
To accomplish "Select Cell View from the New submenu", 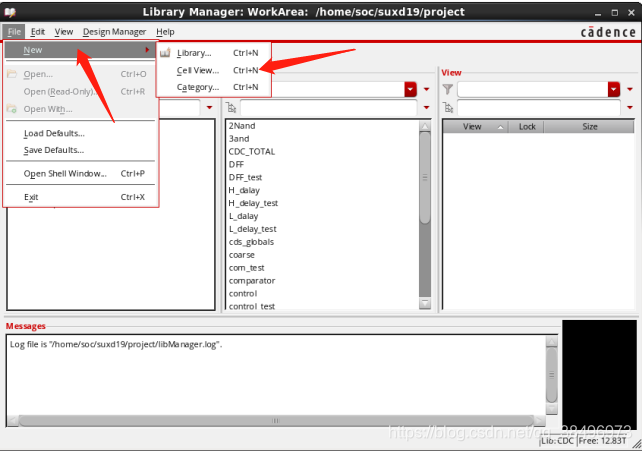I will click(198, 70).
